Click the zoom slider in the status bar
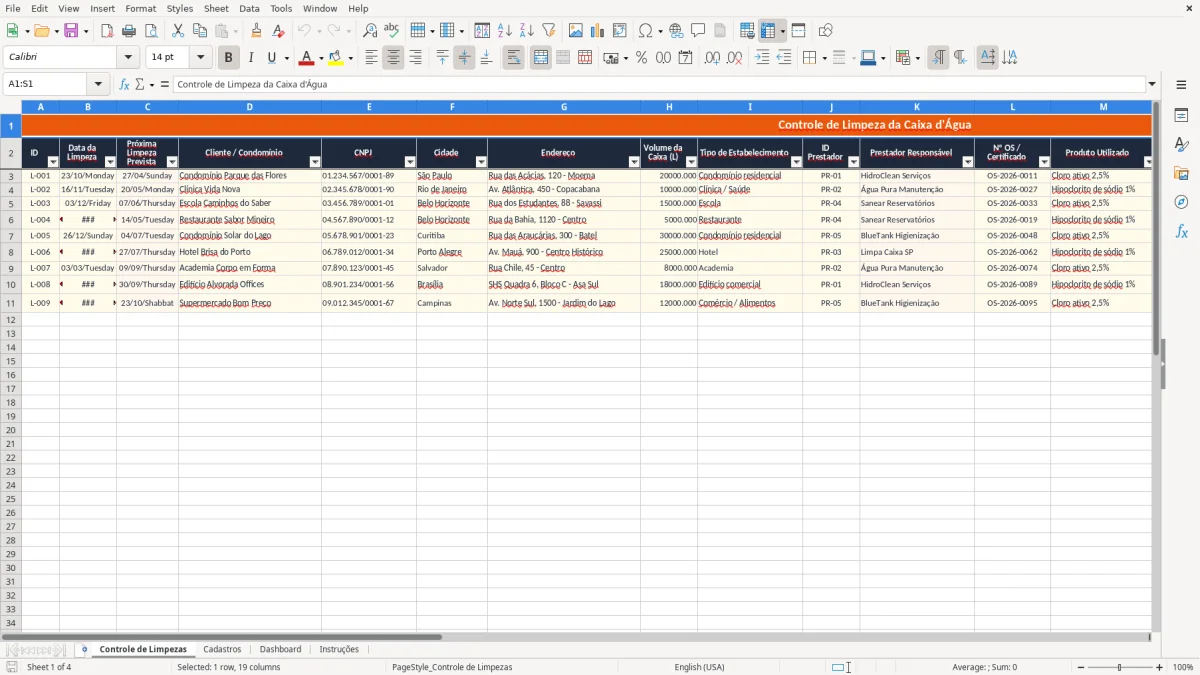 pos(1118,667)
